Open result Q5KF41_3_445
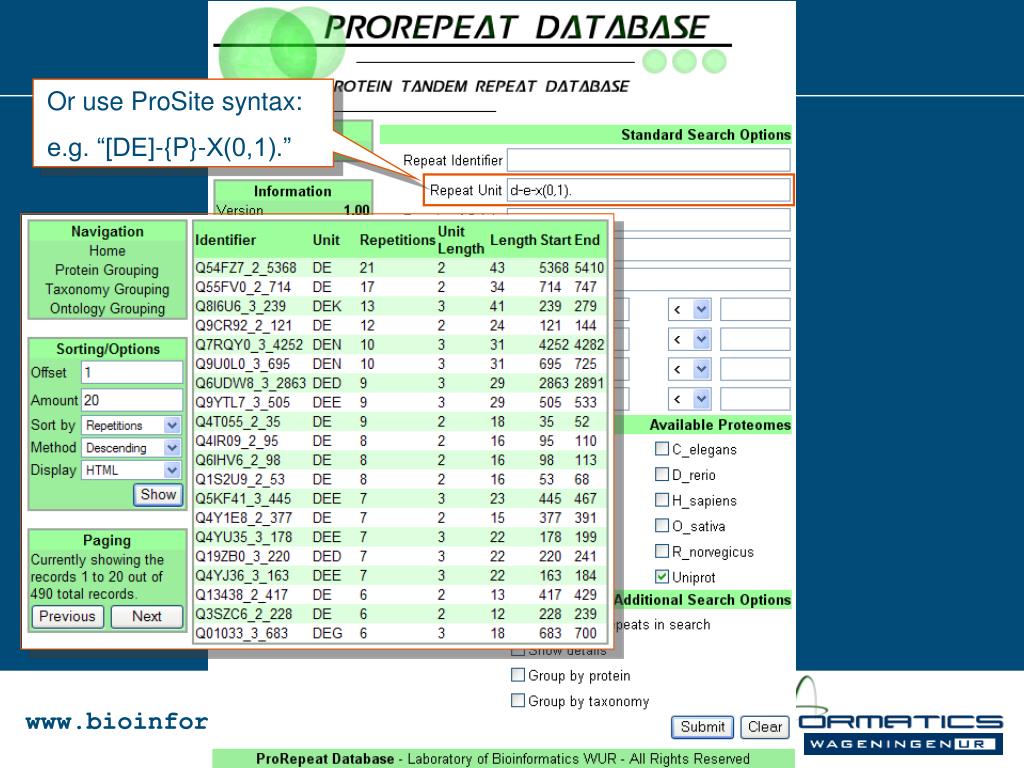This screenshot has height=768, width=1024. point(243,499)
